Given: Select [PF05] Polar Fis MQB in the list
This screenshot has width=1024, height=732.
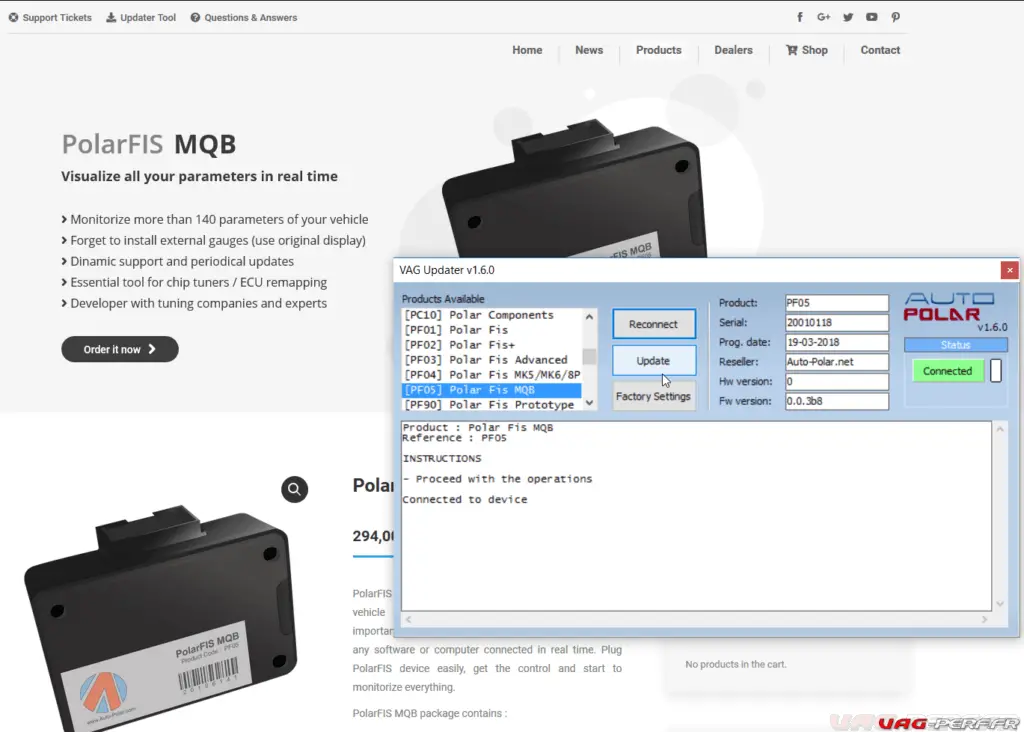Looking at the screenshot, I should [491, 390].
